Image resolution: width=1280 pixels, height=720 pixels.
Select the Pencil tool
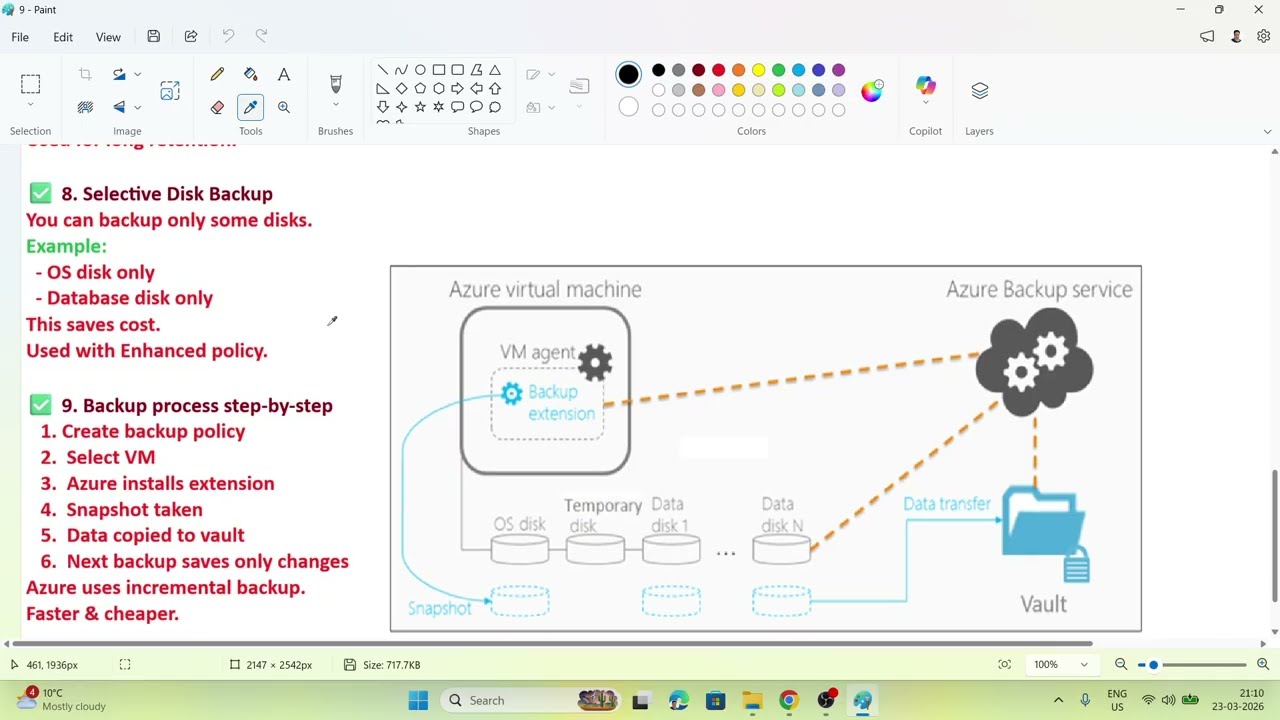pyautogui.click(x=217, y=75)
